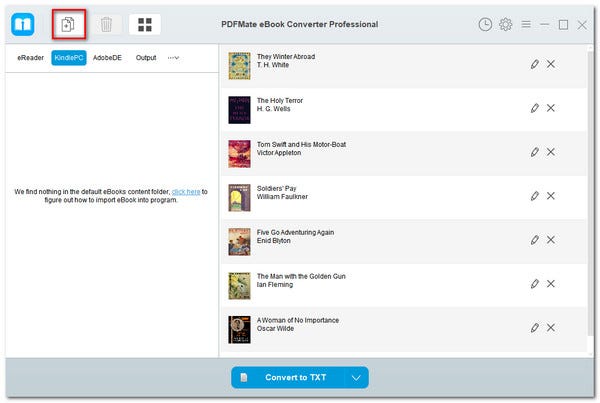
Task: Click the trash delete icon in toolbar
Action: 106,24
